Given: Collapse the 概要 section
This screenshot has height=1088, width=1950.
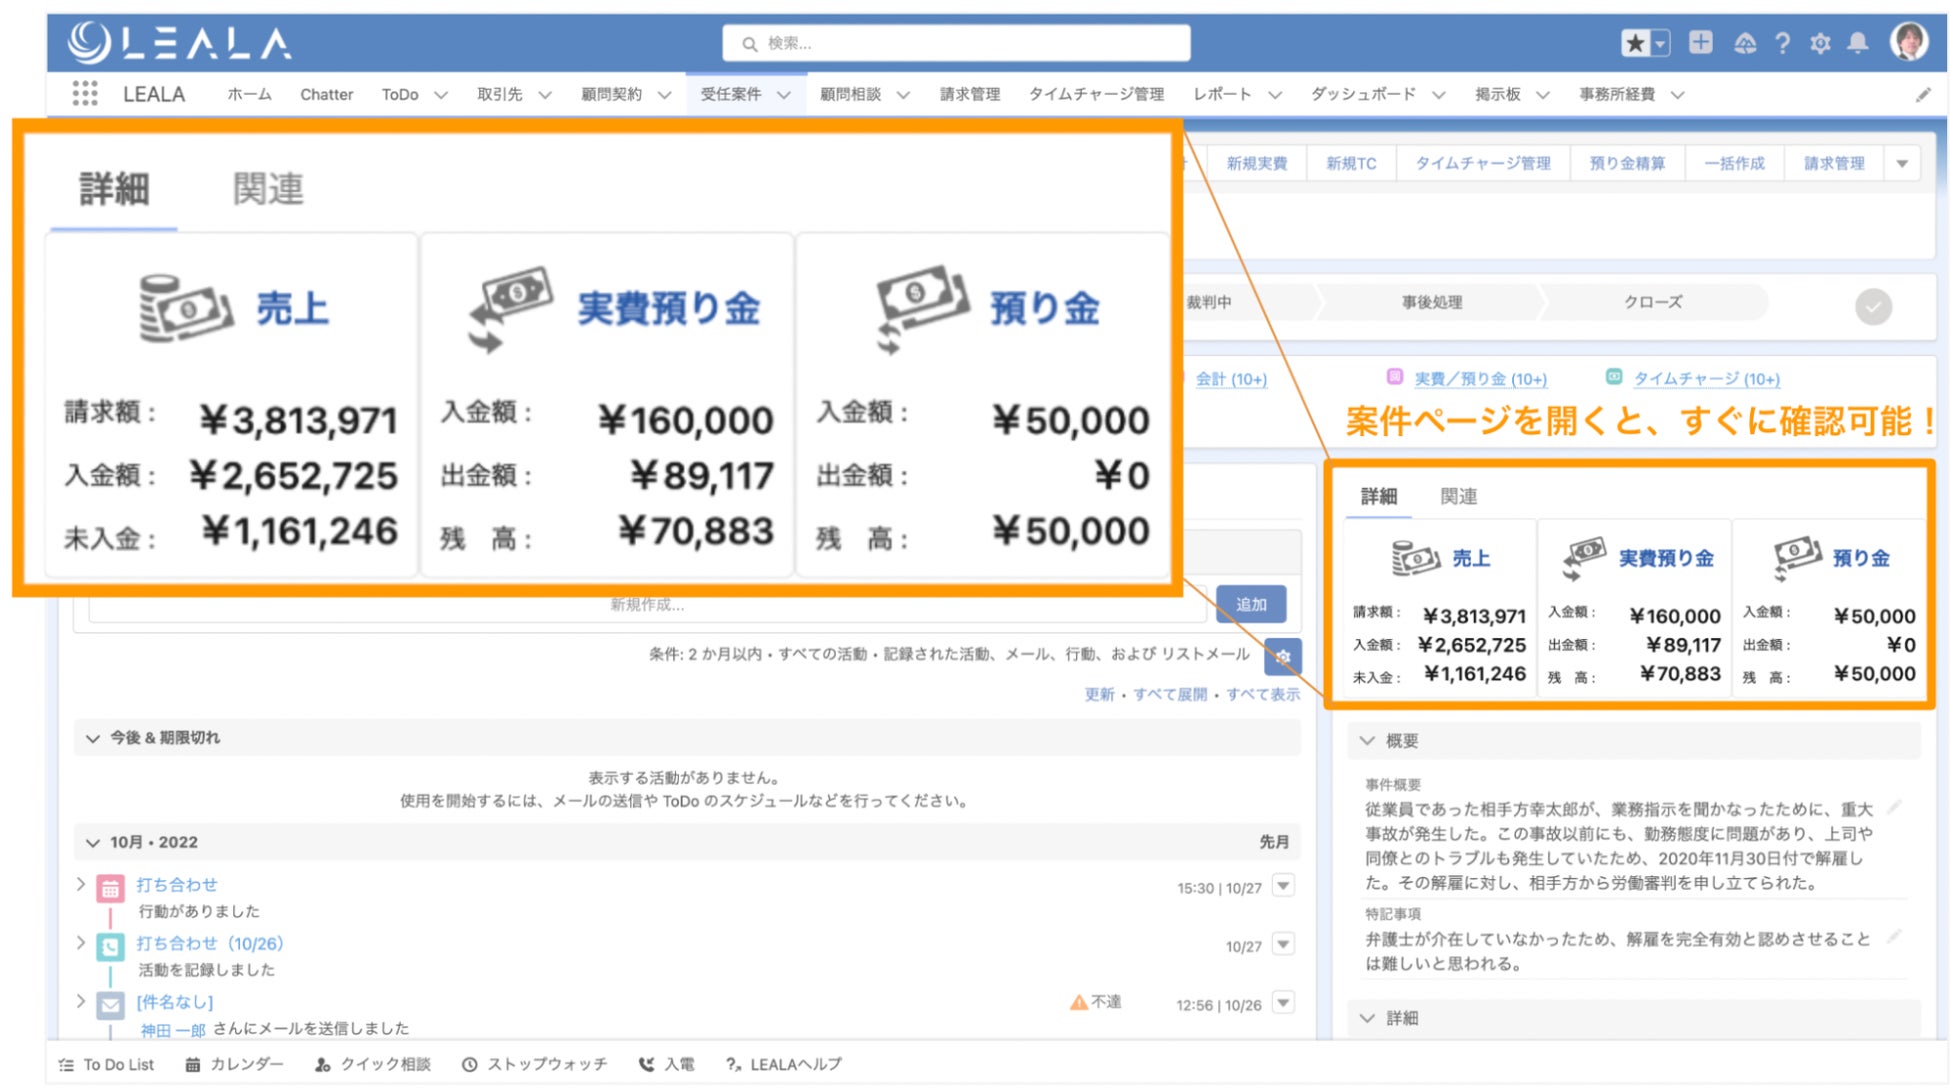Looking at the screenshot, I should [1367, 741].
